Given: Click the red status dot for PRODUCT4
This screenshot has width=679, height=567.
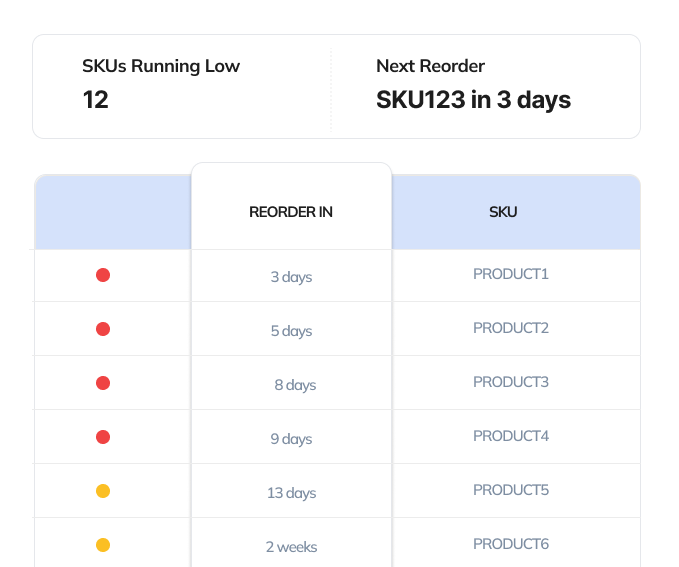Looking at the screenshot, I should coord(103,437).
